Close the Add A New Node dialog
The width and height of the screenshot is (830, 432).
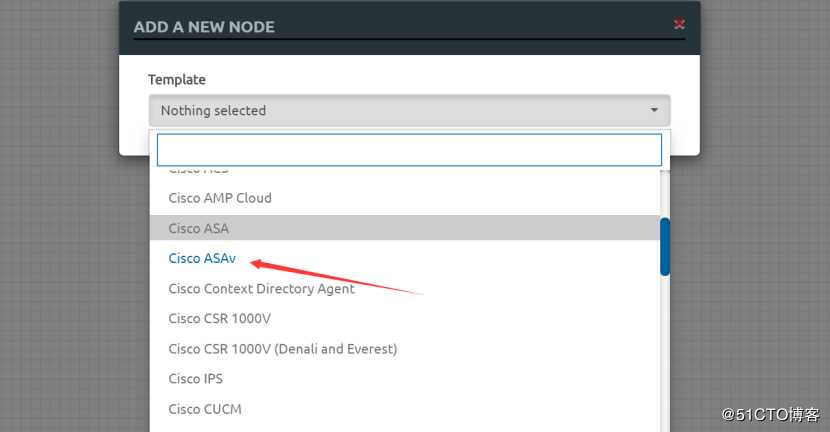tap(679, 24)
